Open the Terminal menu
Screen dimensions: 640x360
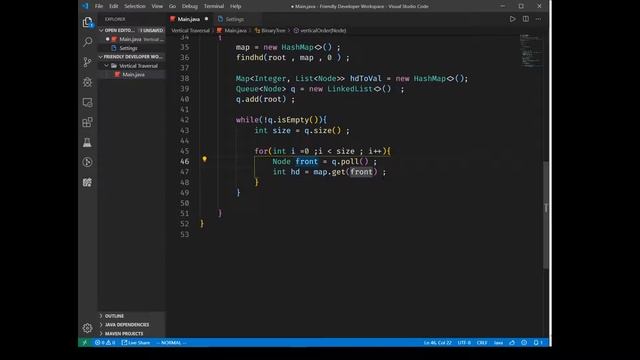pyautogui.click(x=213, y=6)
